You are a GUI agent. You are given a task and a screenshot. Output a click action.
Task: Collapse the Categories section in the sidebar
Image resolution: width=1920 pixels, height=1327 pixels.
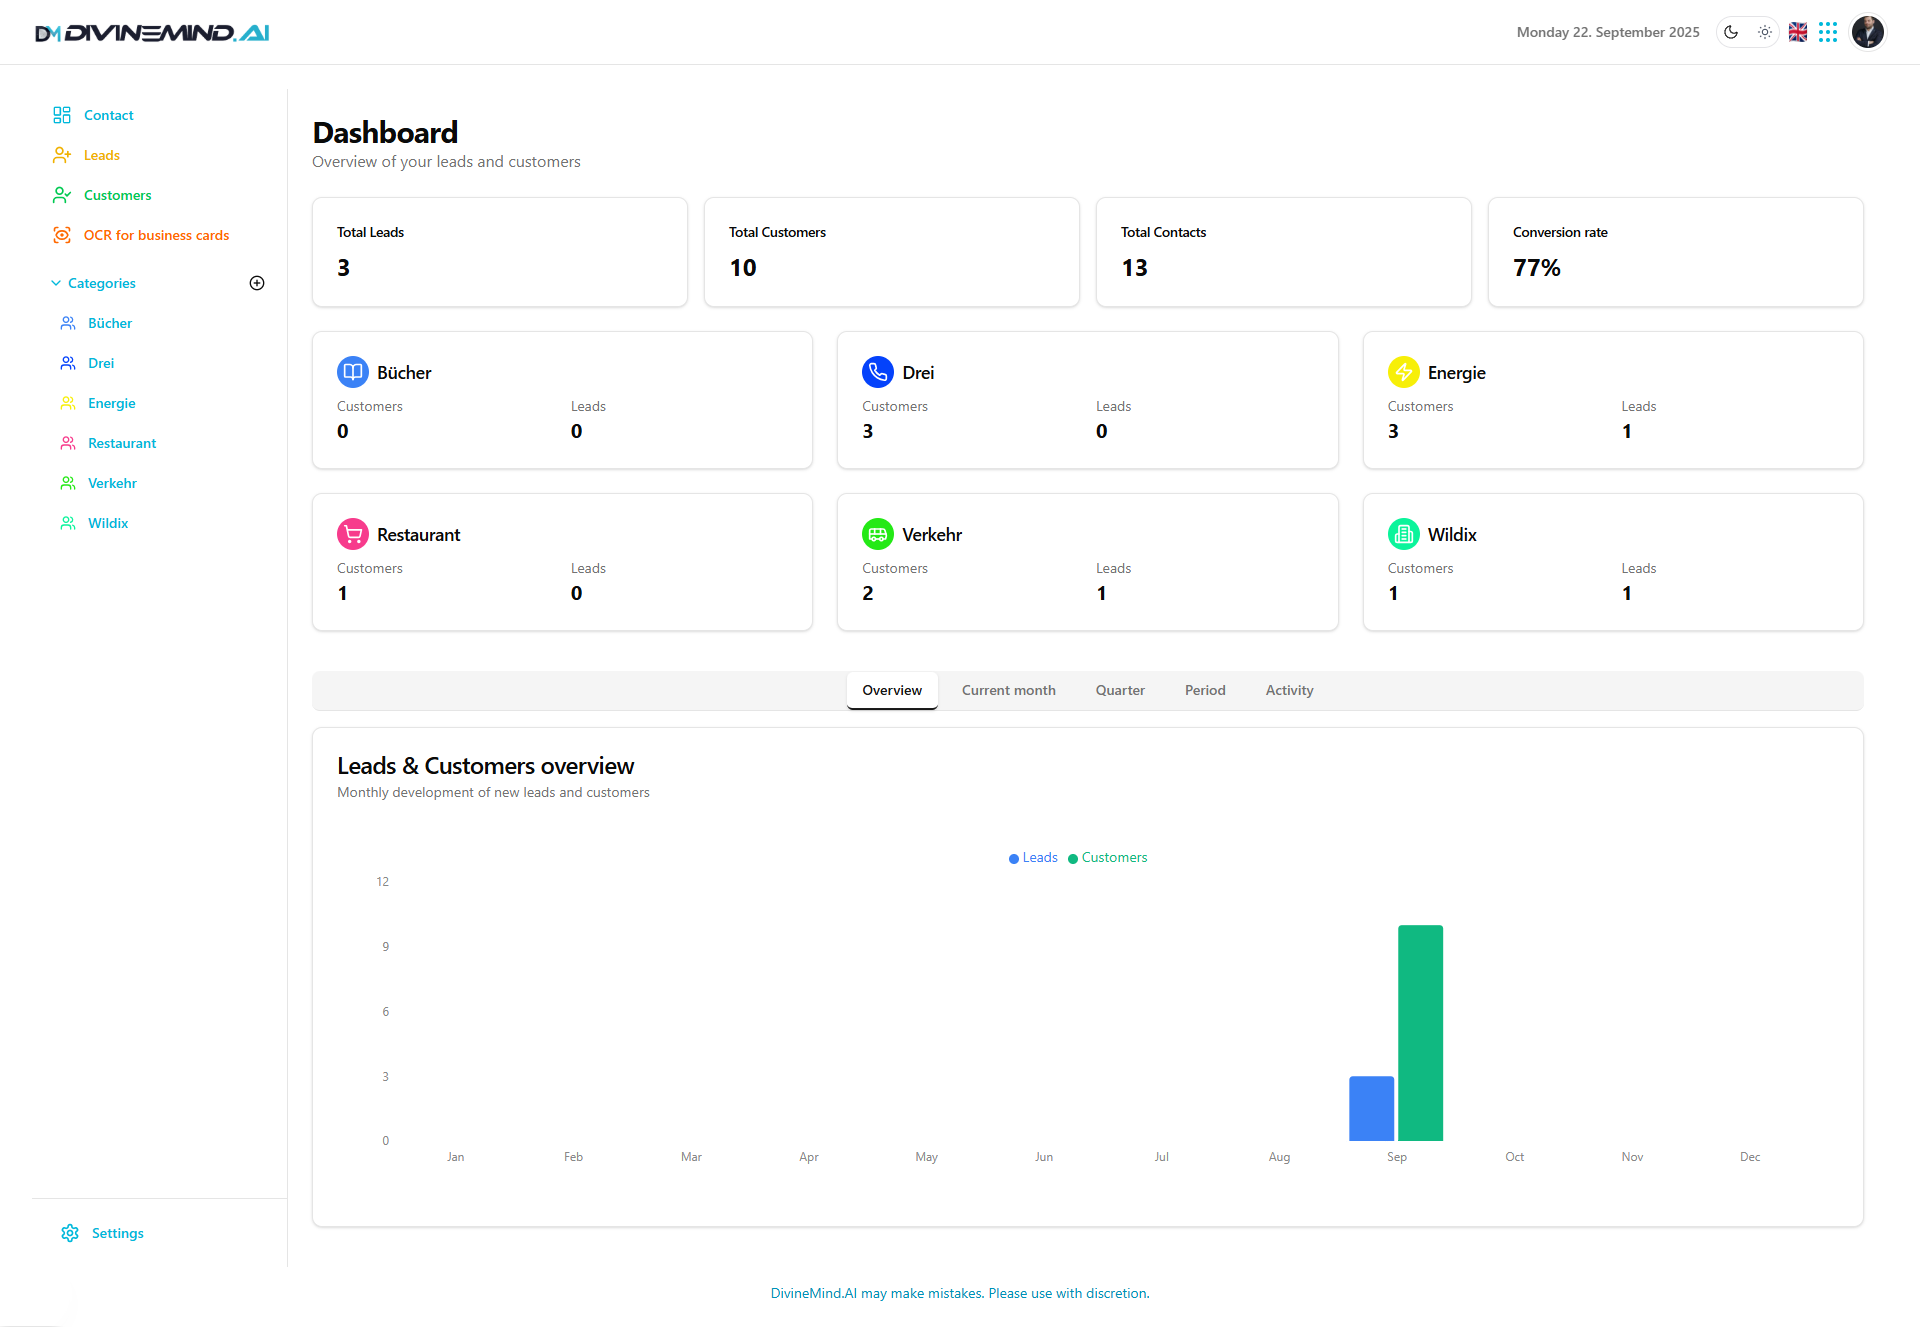pyautogui.click(x=56, y=283)
